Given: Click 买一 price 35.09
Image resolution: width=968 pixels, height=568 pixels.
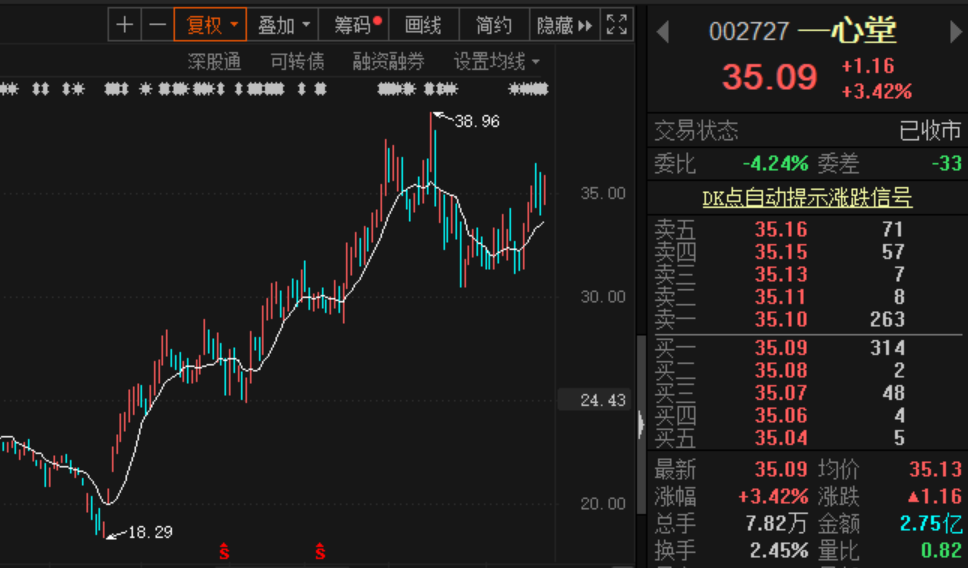Looking at the screenshot, I should 781,348.
